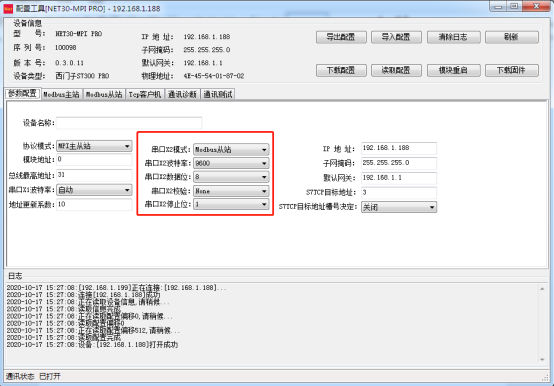Click the 导入配置 button
The height and width of the screenshot is (386, 554).
coord(396,37)
